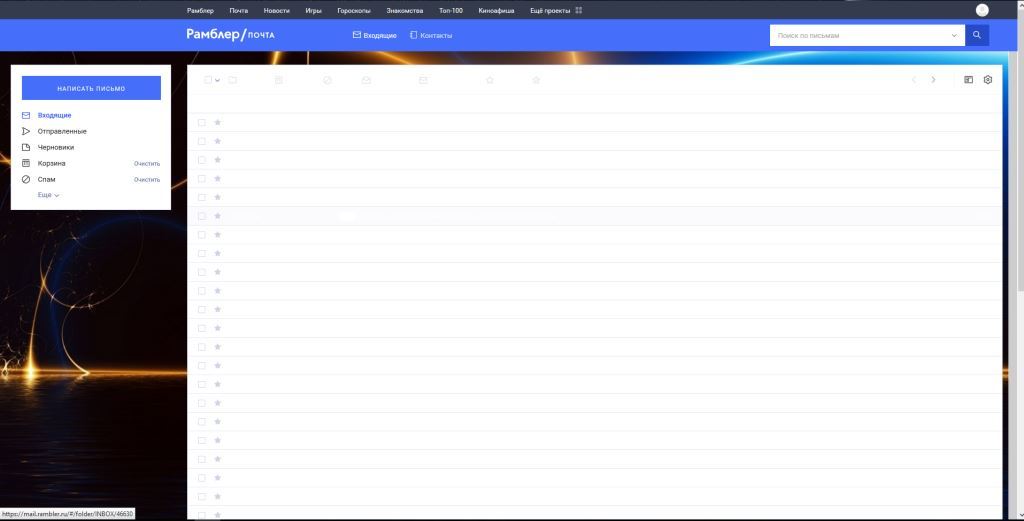Click the magnifier search button
The image size is (1024, 521).
click(977, 35)
